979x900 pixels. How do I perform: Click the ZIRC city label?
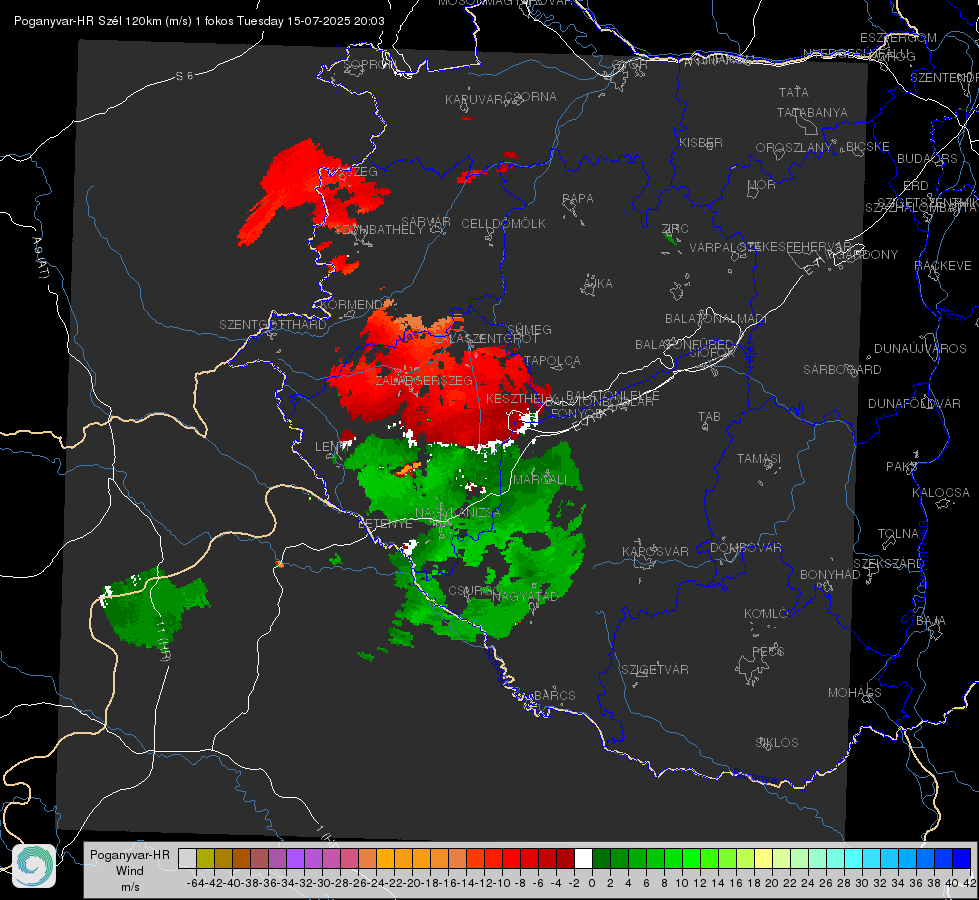[675, 229]
